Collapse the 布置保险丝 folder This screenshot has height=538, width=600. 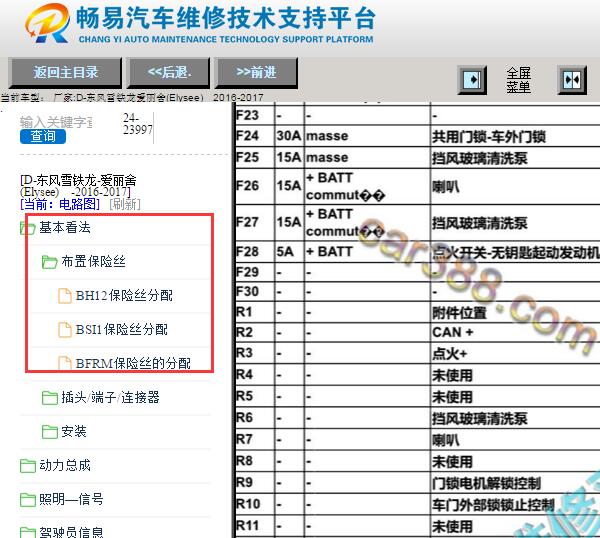(93, 261)
